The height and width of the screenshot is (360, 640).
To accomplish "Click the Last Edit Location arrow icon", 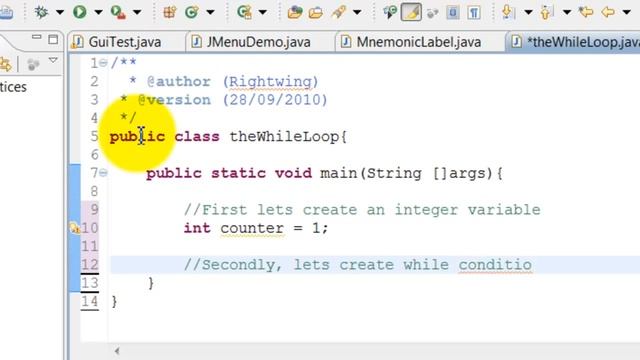I will pos(586,12).
